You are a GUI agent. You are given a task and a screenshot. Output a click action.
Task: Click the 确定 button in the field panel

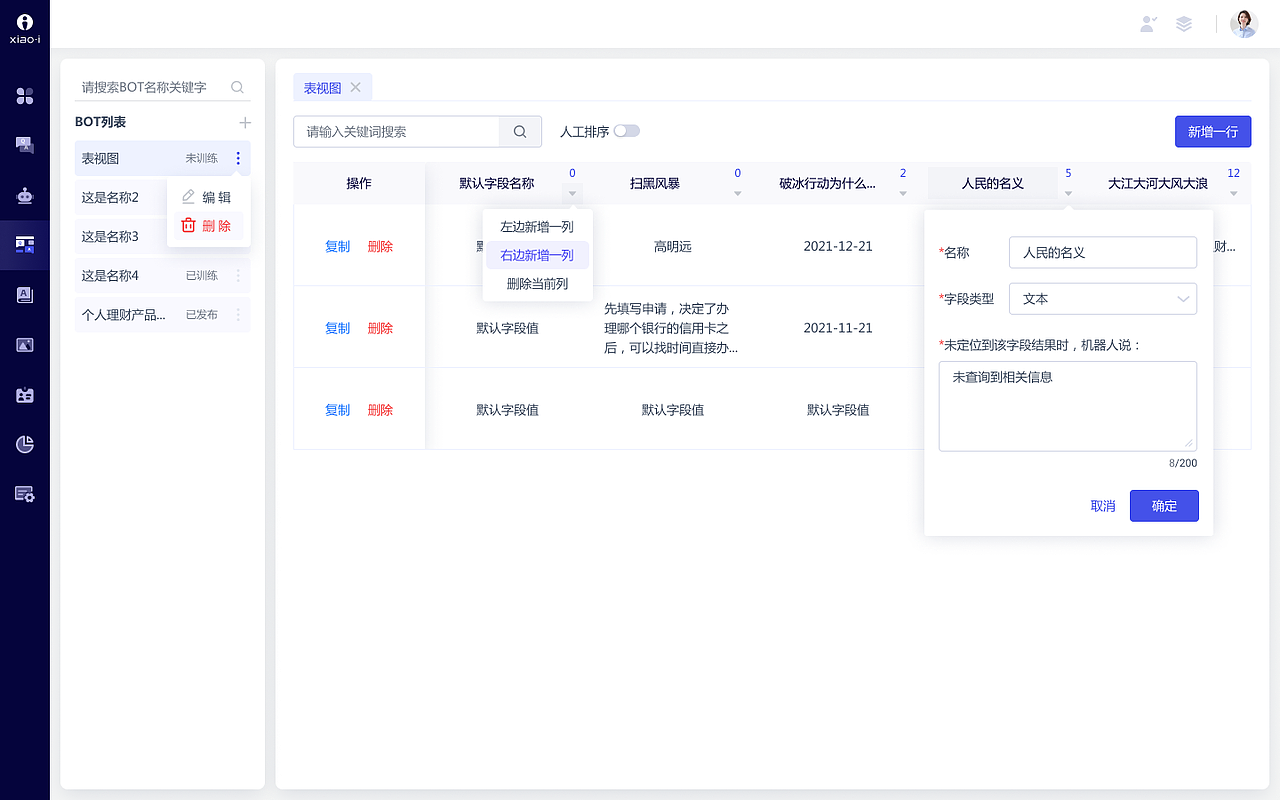point(1164,505)
